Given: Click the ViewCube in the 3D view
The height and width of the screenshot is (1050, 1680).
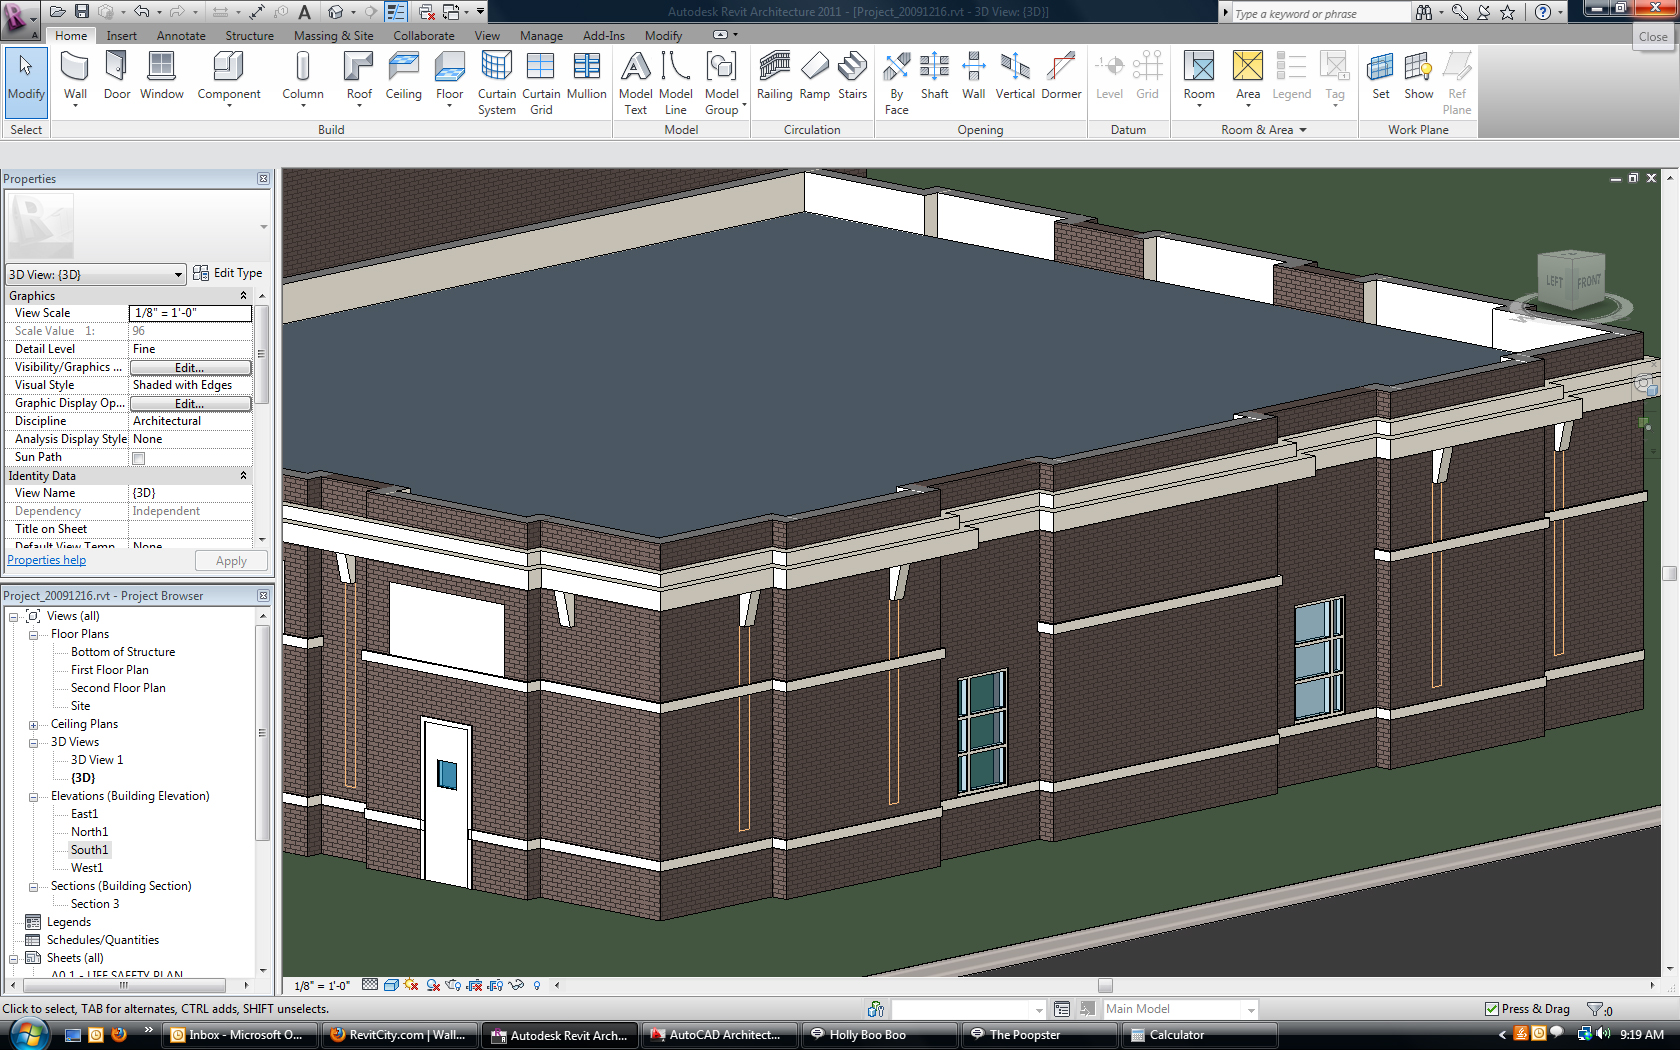Looking at the screenshot, I should [1572, 283].
